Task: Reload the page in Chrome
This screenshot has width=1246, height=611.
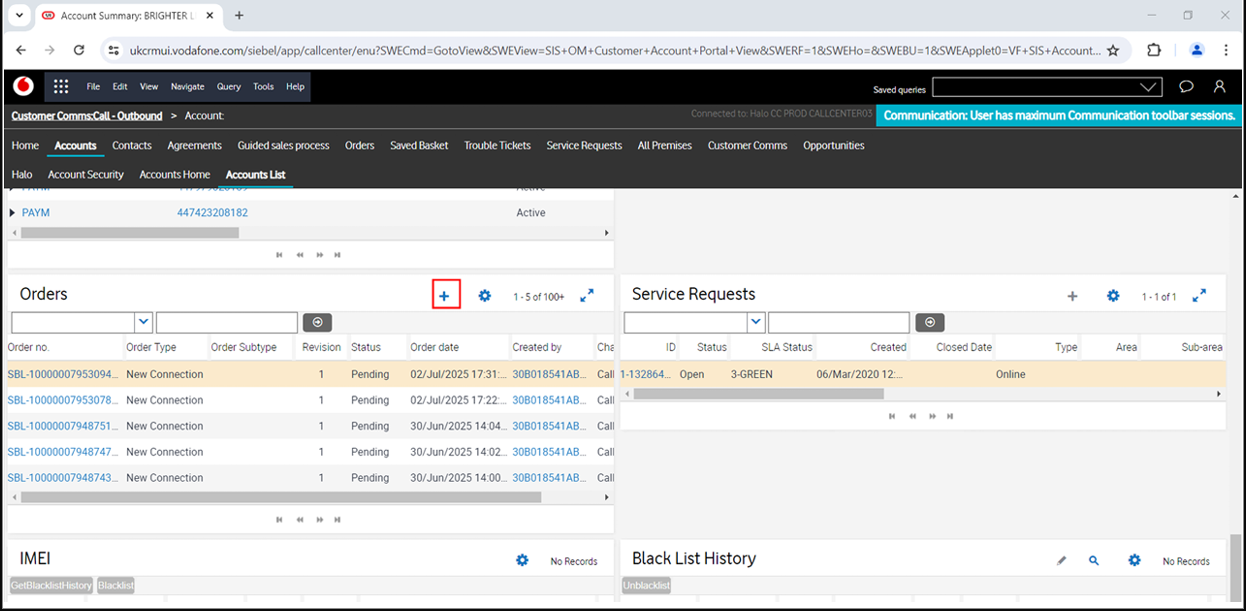Action: tap(79, 50)
